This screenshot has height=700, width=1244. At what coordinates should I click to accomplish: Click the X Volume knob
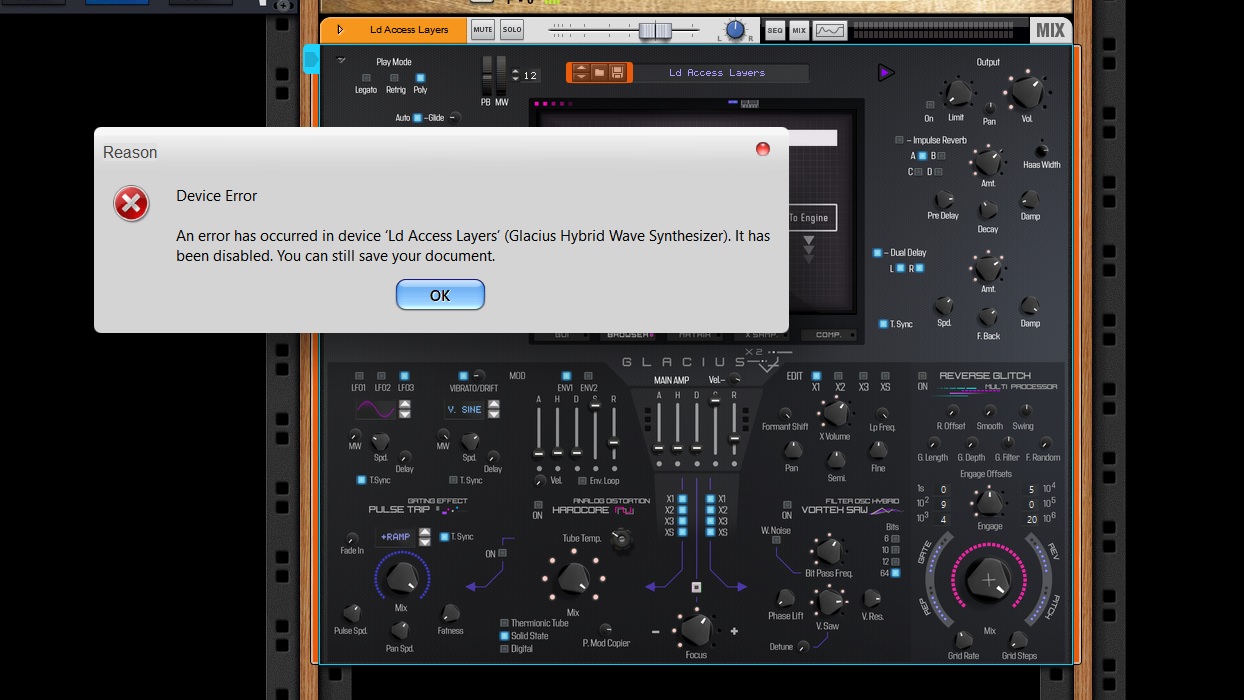point(834,412)
